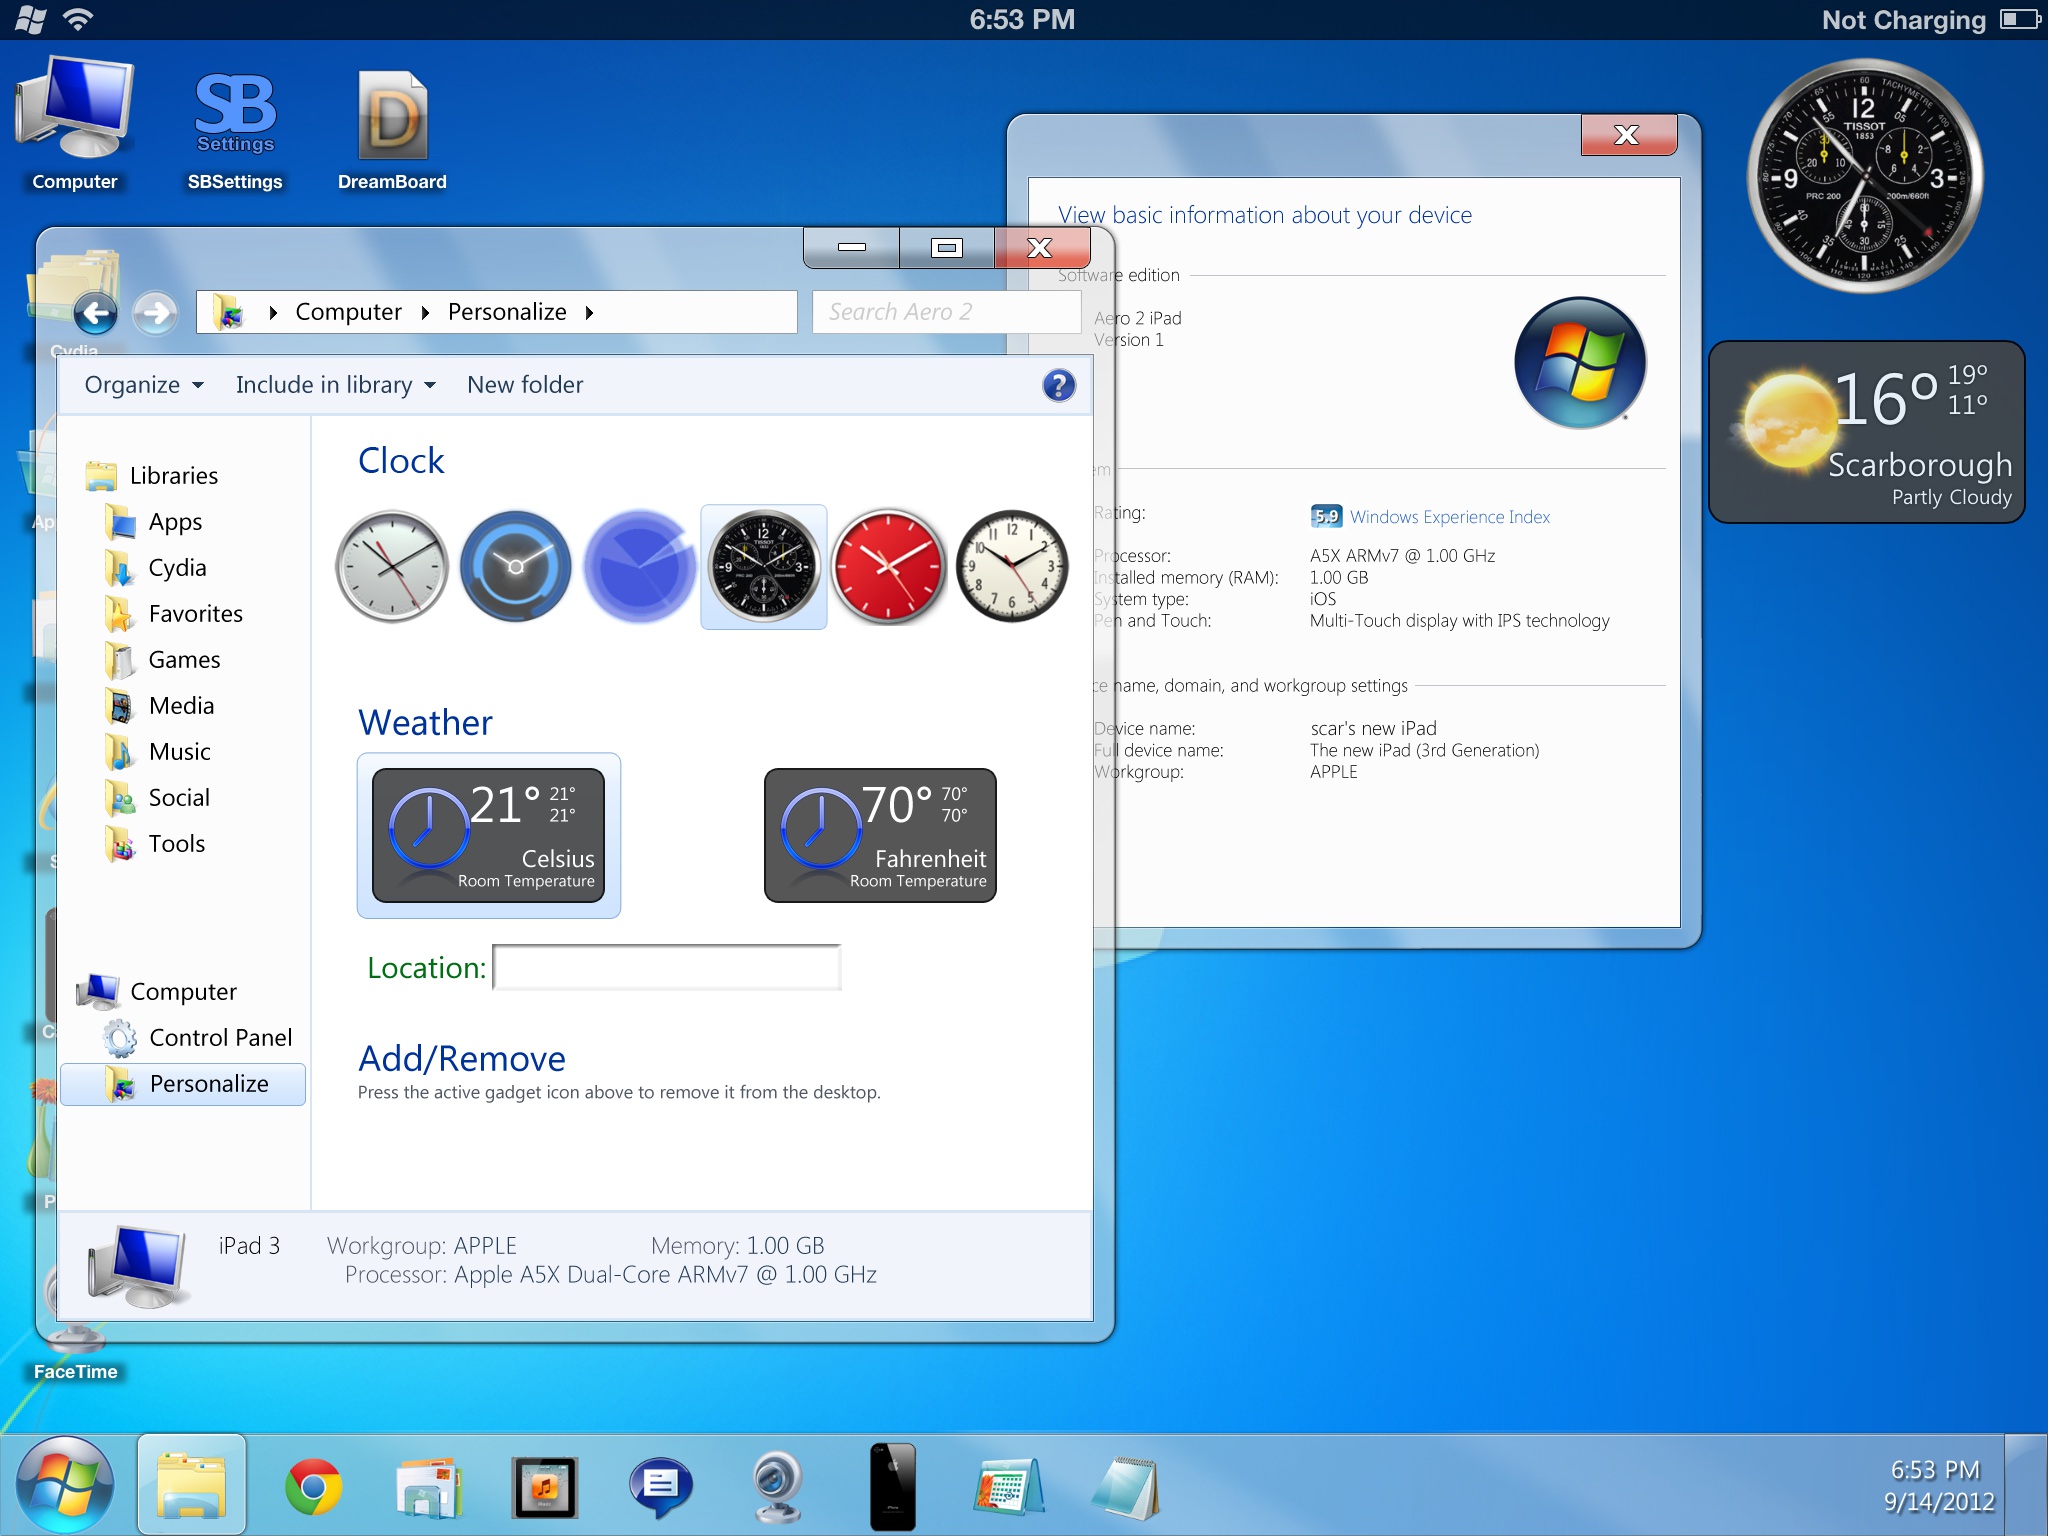Open the DreamBoard desktop icon
Screen dimensions: 2048x1536
coord(392,130)
